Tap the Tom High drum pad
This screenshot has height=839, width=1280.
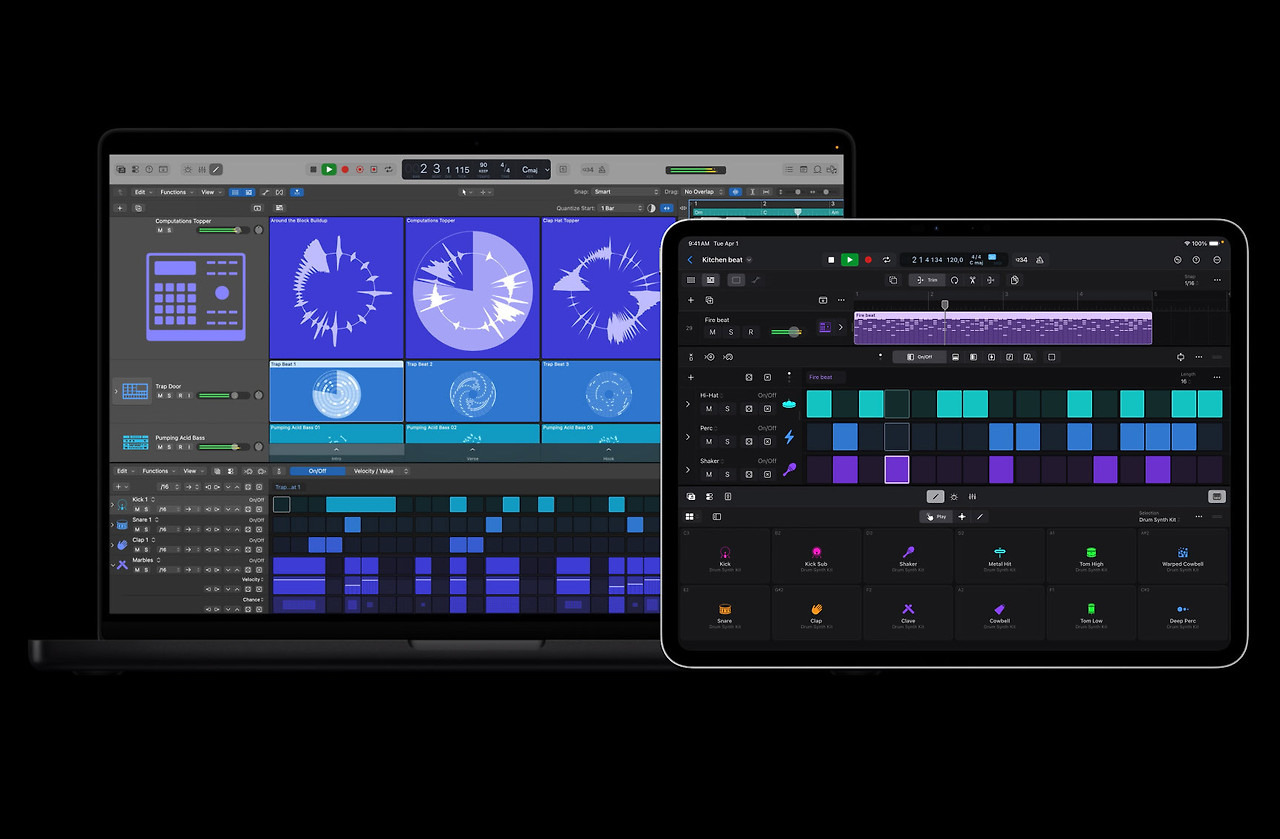(1091, 556)
